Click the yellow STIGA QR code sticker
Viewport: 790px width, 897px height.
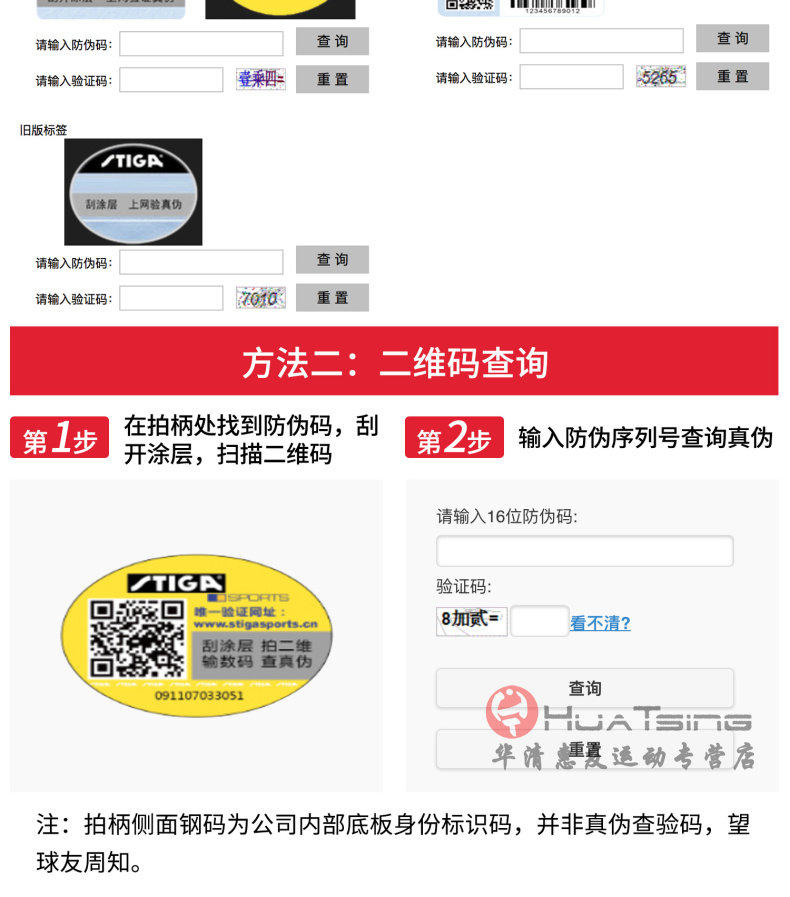tap(197, 635)
